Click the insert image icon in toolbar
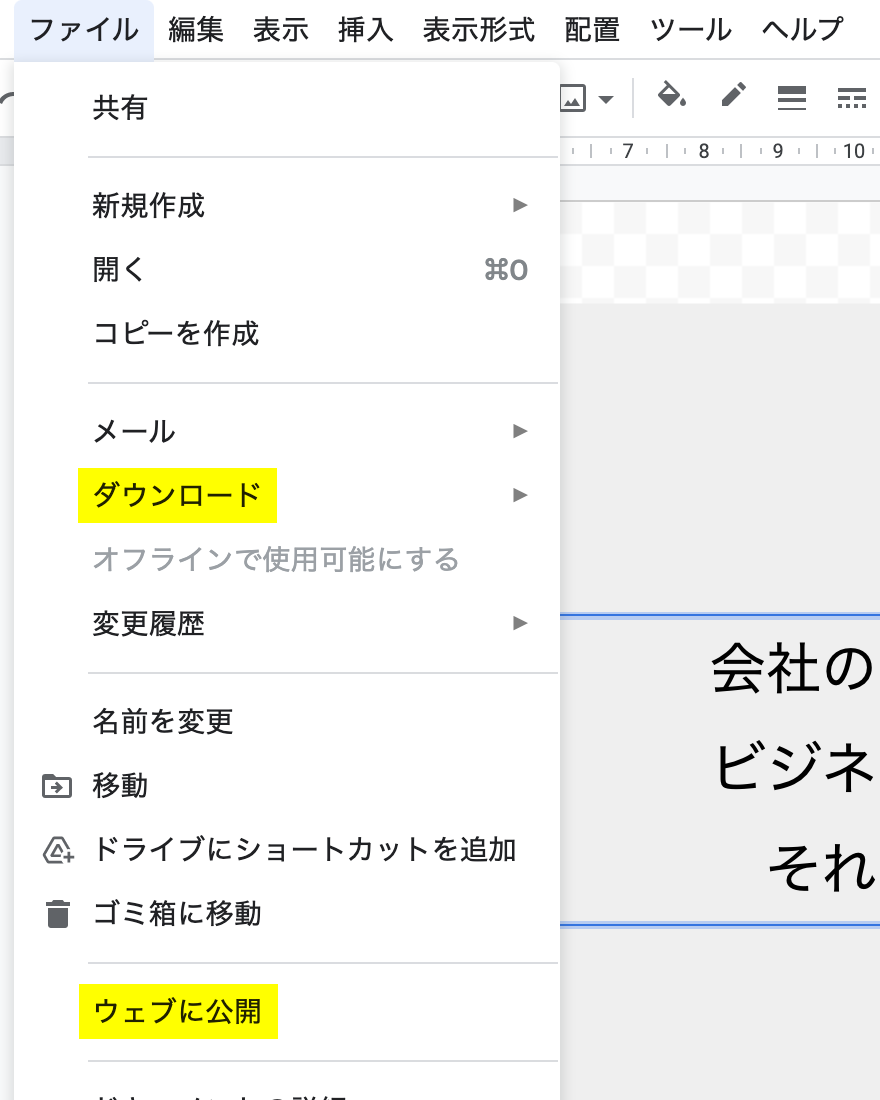The height and width of the screenshot is (1100, 880). tap(573, 98)
